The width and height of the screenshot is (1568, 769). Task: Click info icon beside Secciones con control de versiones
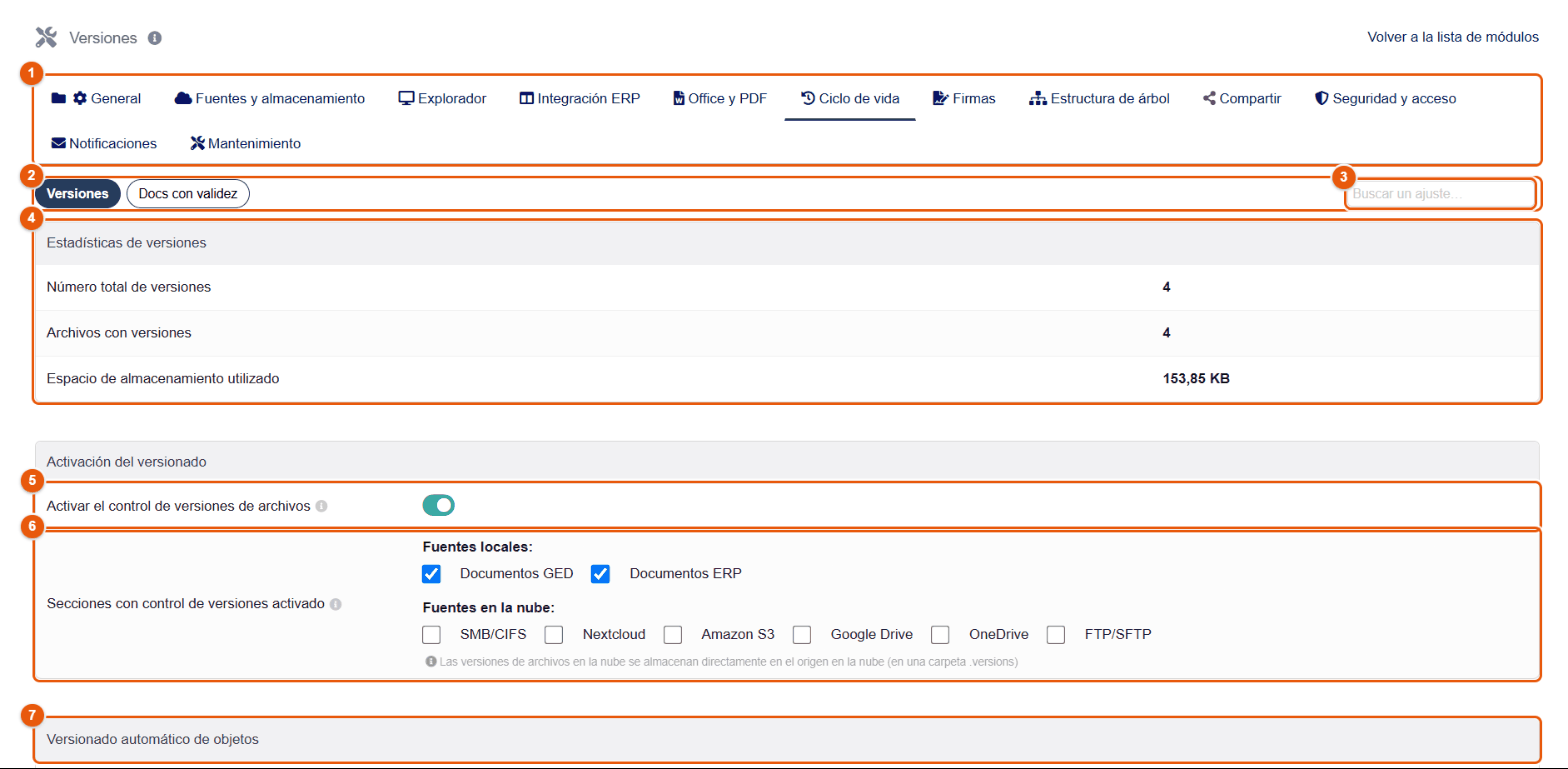[336, 604]
